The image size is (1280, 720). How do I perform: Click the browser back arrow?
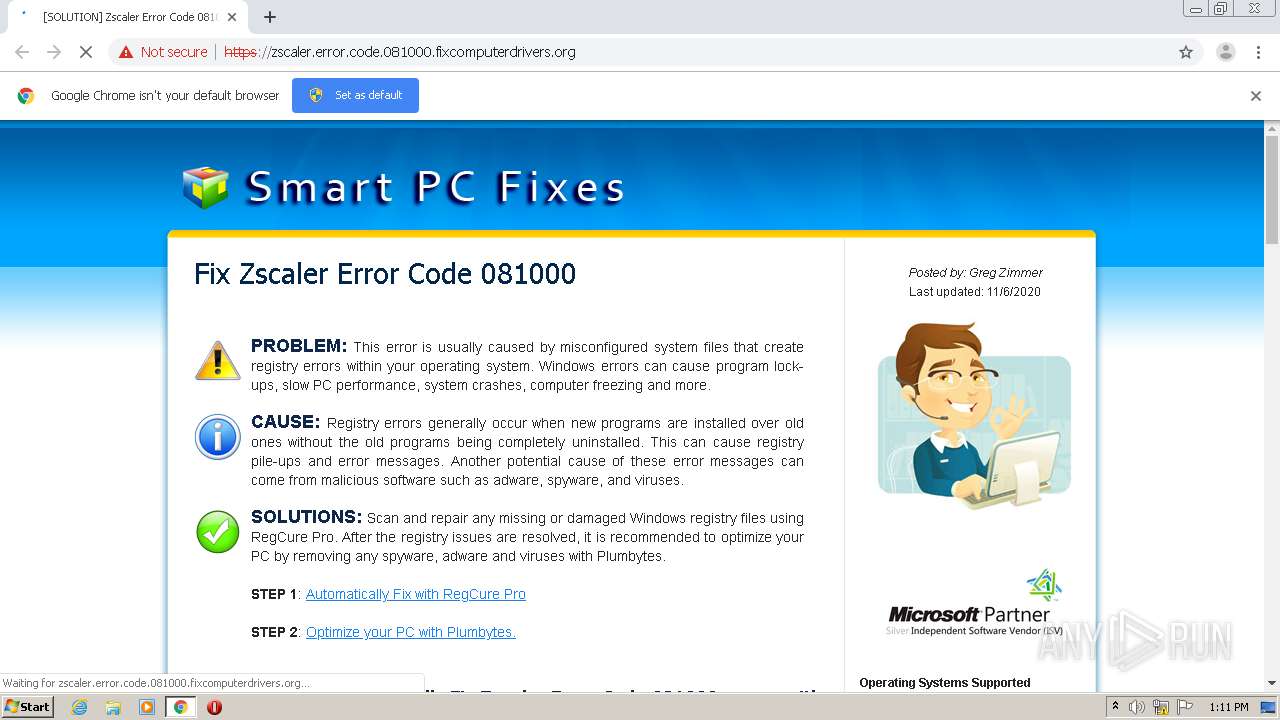tap(22, 52)
